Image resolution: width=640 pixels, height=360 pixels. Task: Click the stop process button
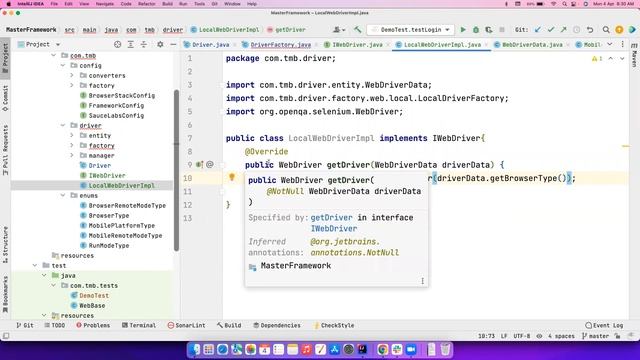coord(502,30)
